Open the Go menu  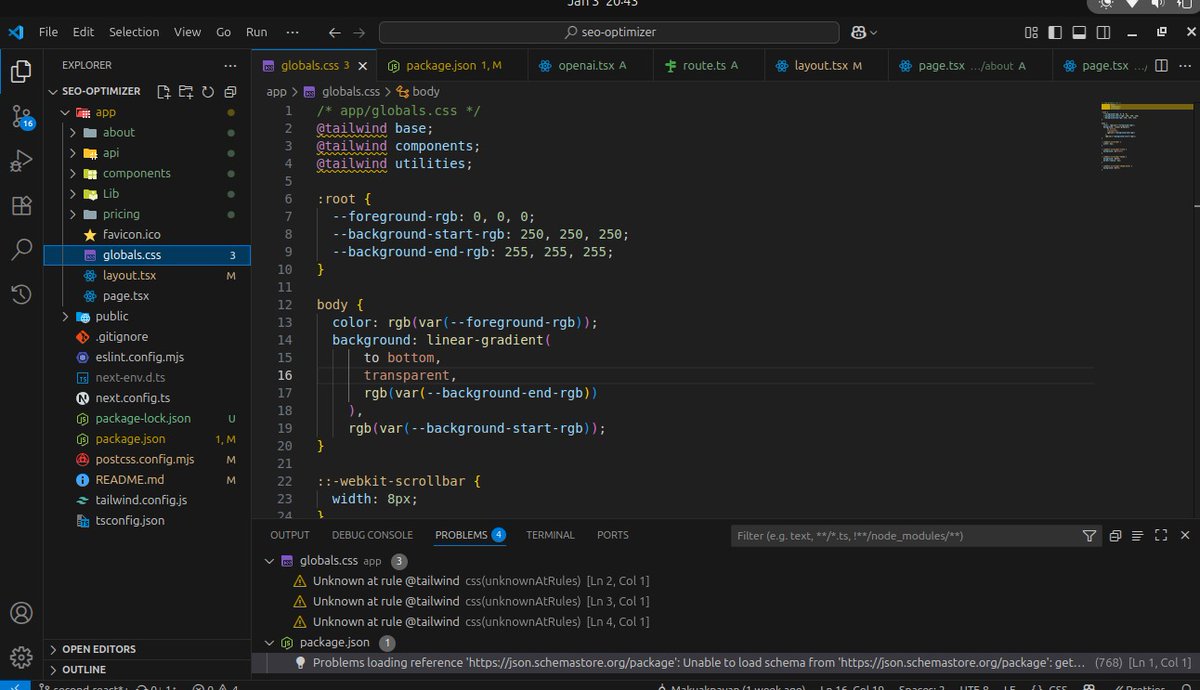pyautogui.click(x=223, y=32)
